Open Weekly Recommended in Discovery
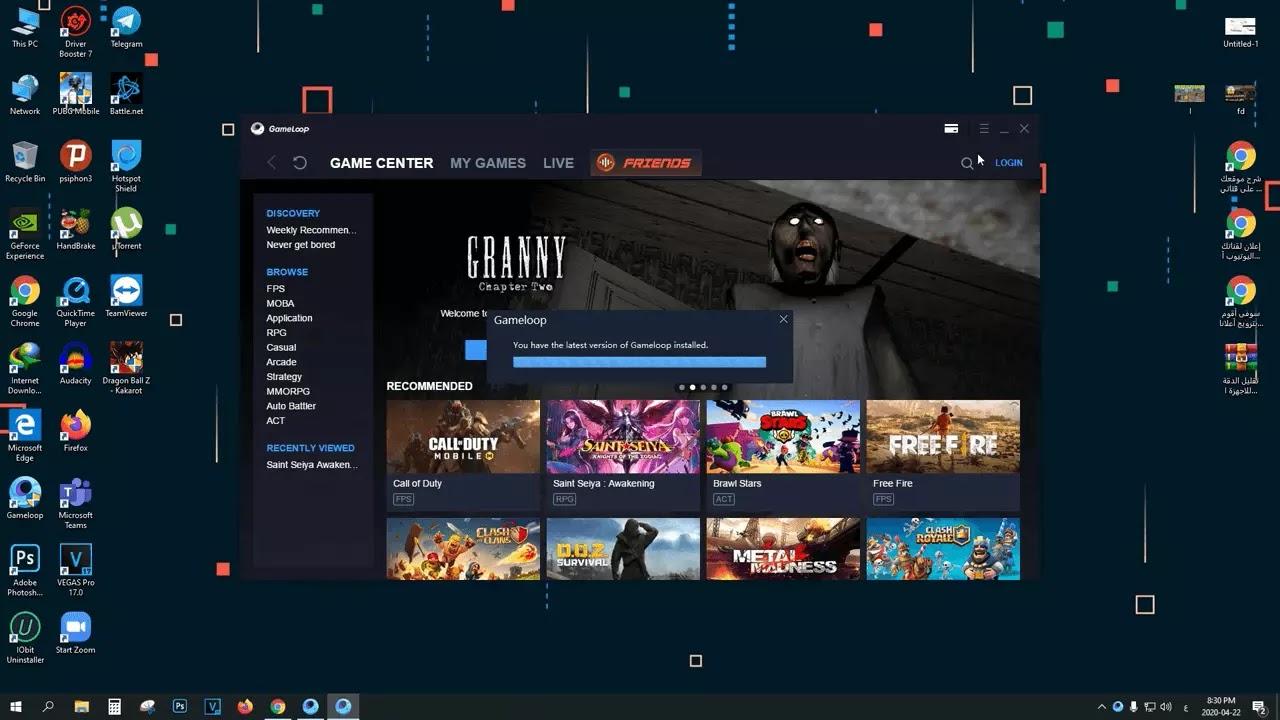This screenshot has width=1280, height=720. click(311, 230)
